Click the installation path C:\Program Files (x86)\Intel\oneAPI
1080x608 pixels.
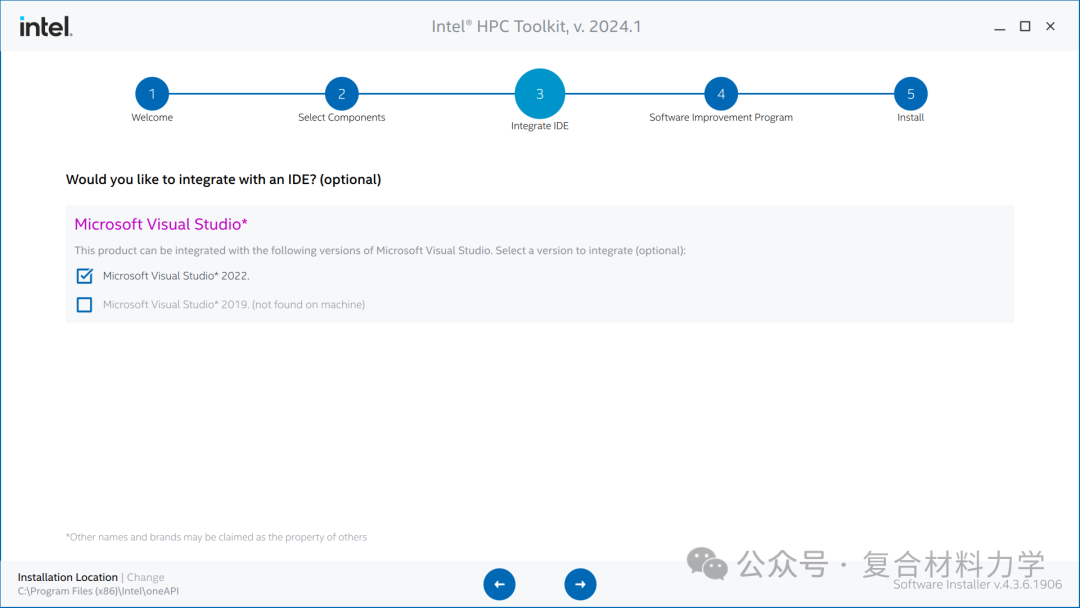[98, 591]
